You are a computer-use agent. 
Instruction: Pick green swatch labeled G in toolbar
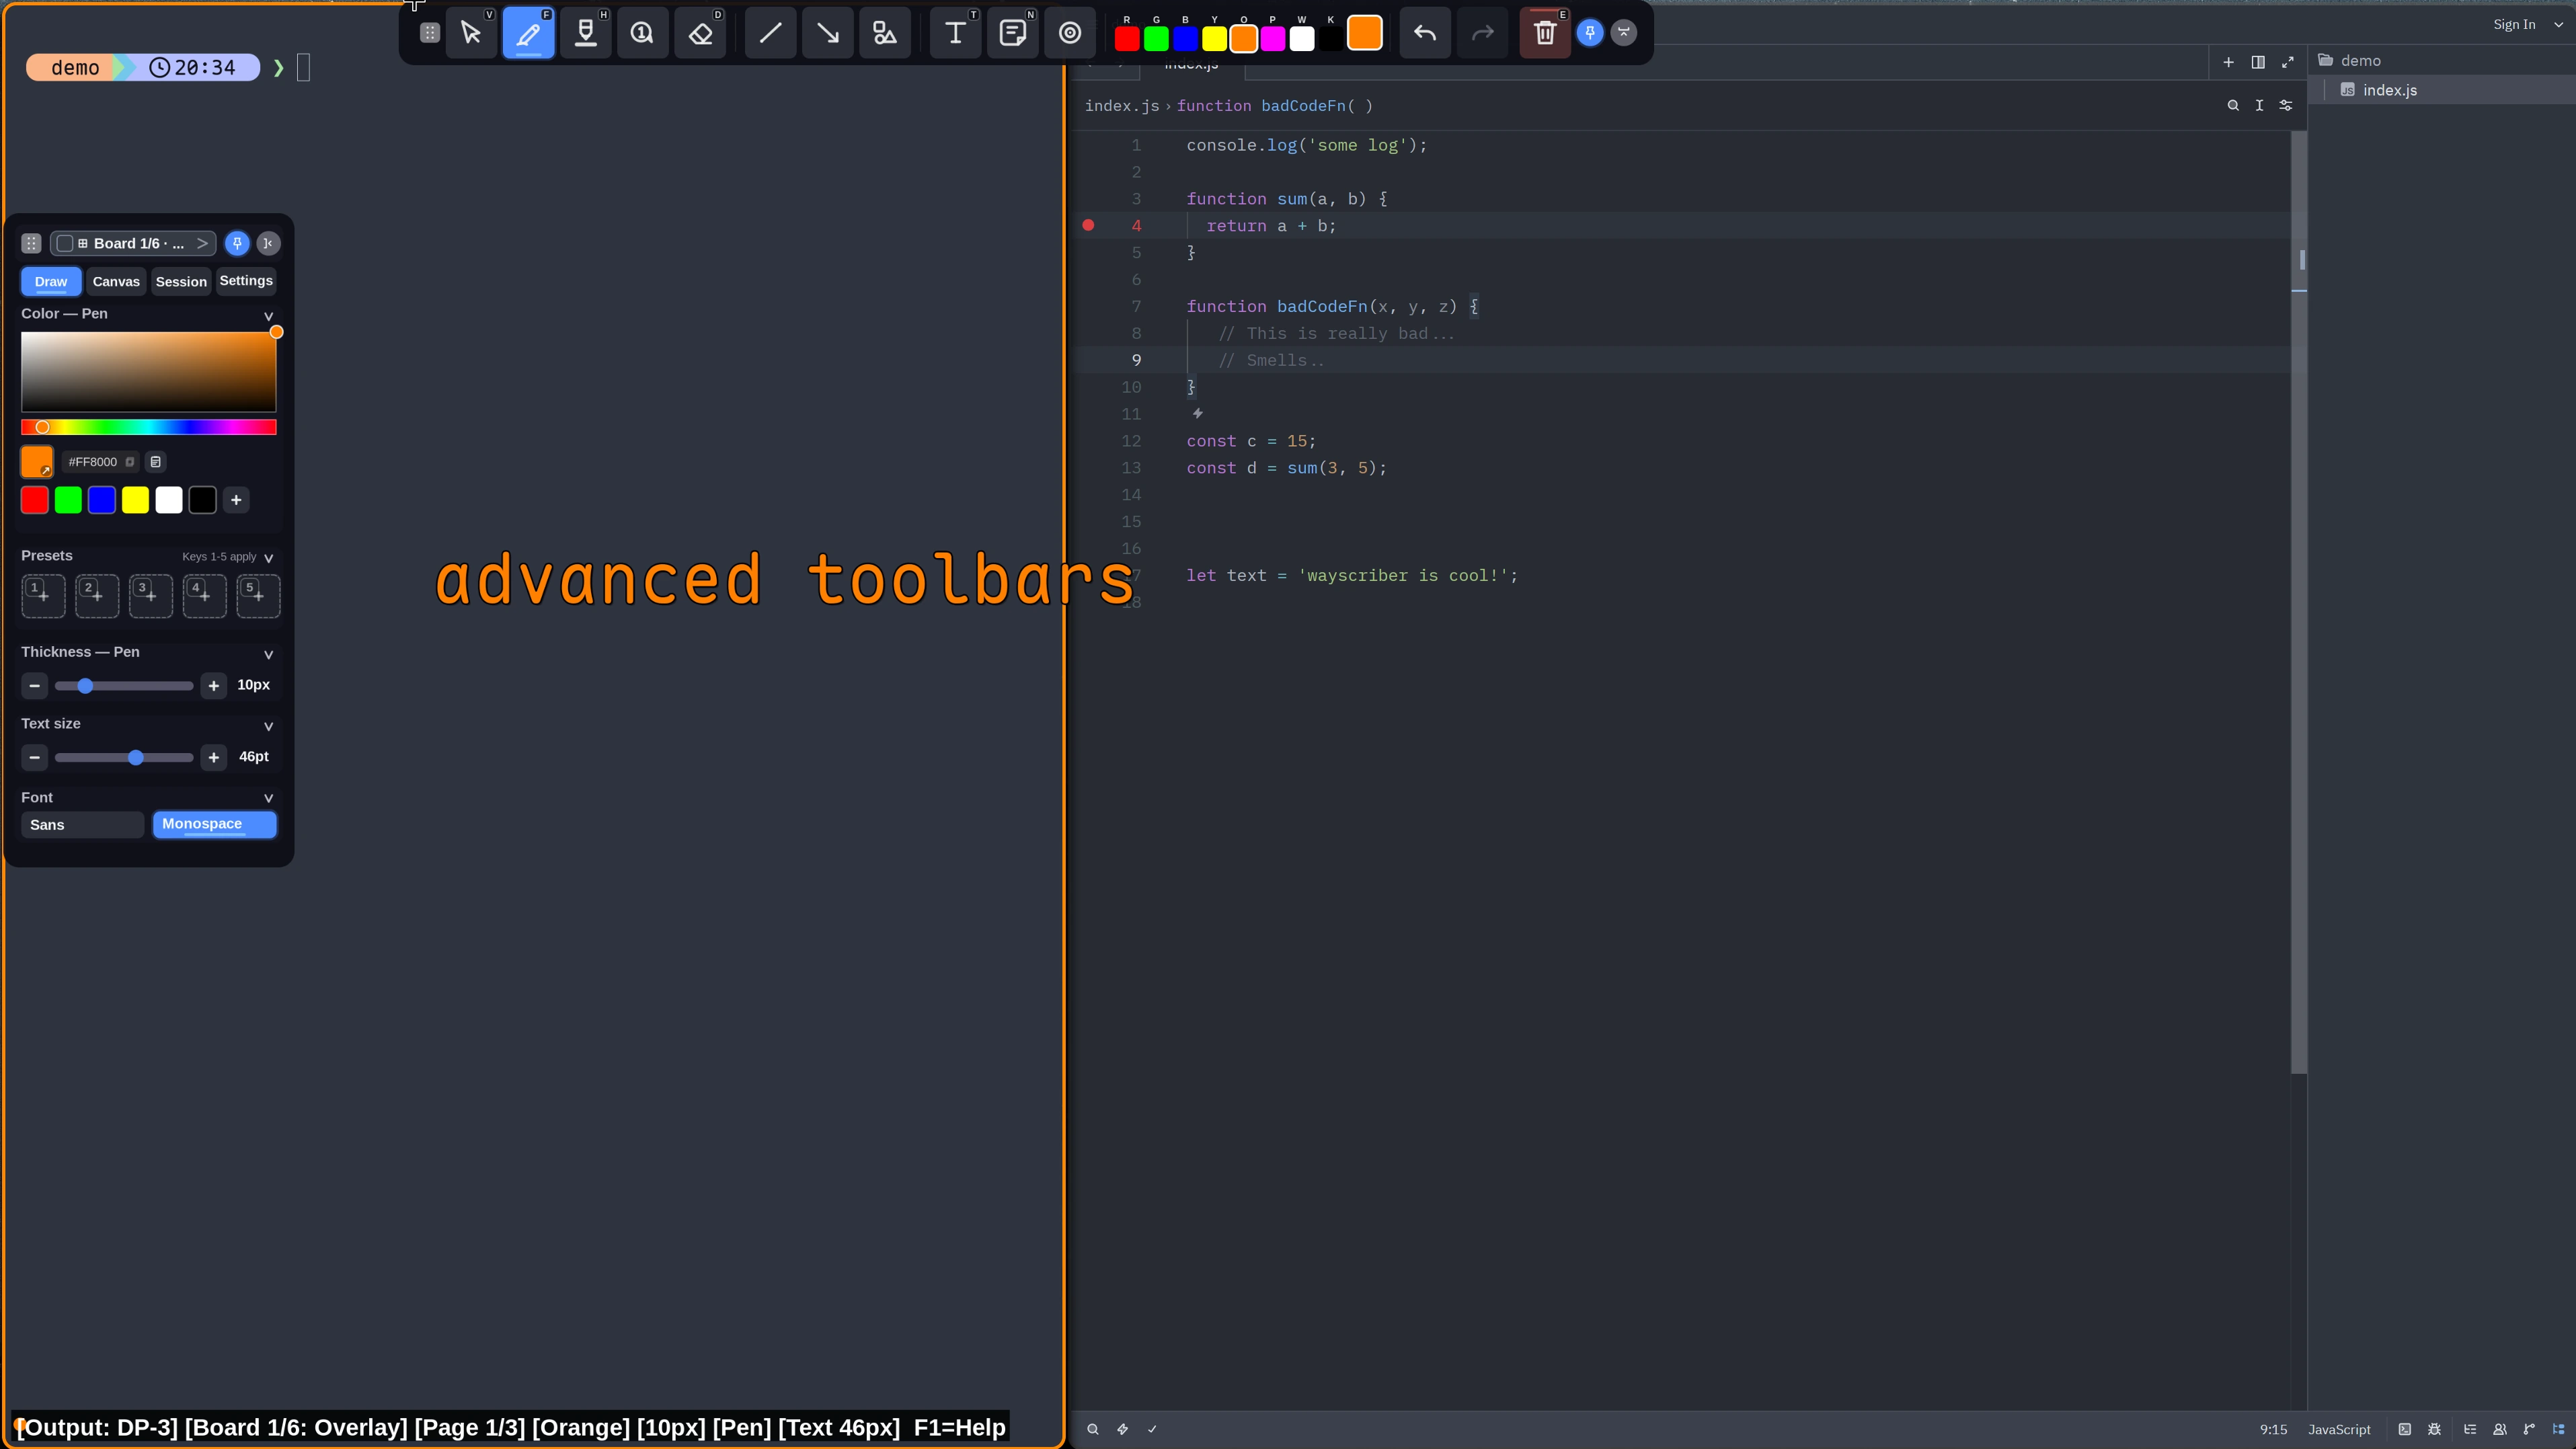1156,39
